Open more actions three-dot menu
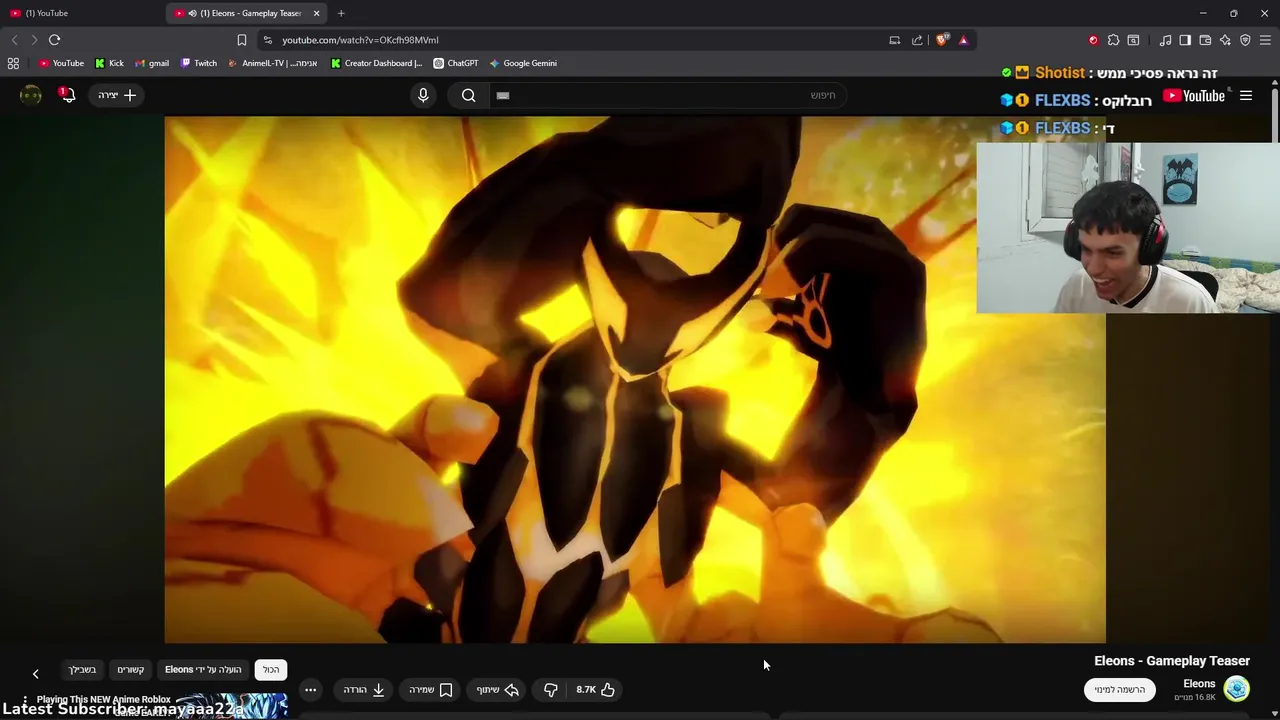 [x=310, y=690]
